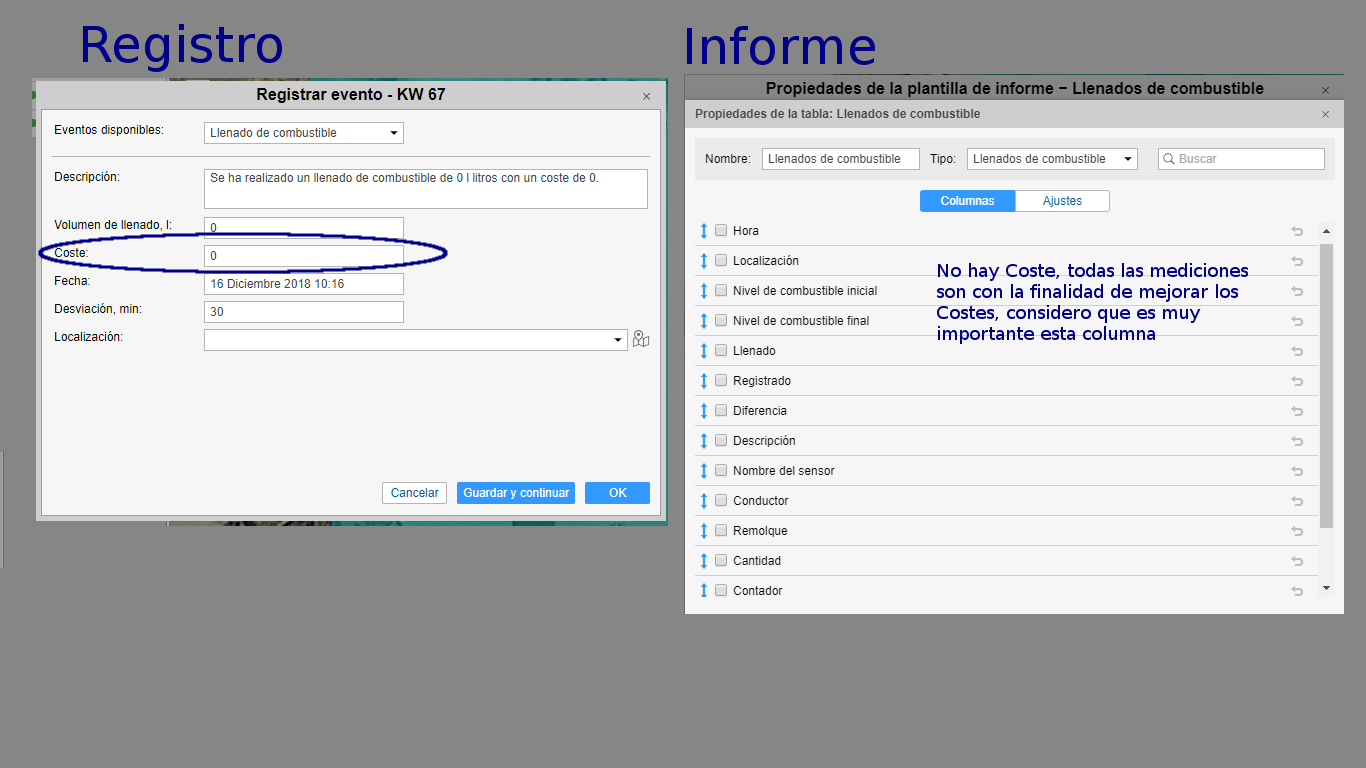Click drag handle for Diferencia column
This screenshot has width=1366, height=768.
click(x=704, y=411)
